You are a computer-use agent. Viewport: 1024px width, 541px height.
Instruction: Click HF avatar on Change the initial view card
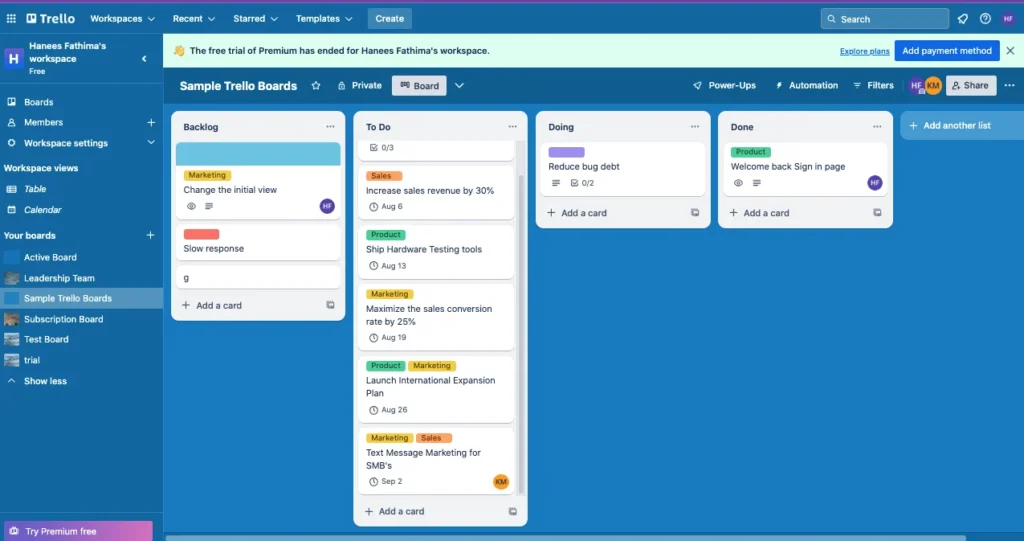pos(327,206)
